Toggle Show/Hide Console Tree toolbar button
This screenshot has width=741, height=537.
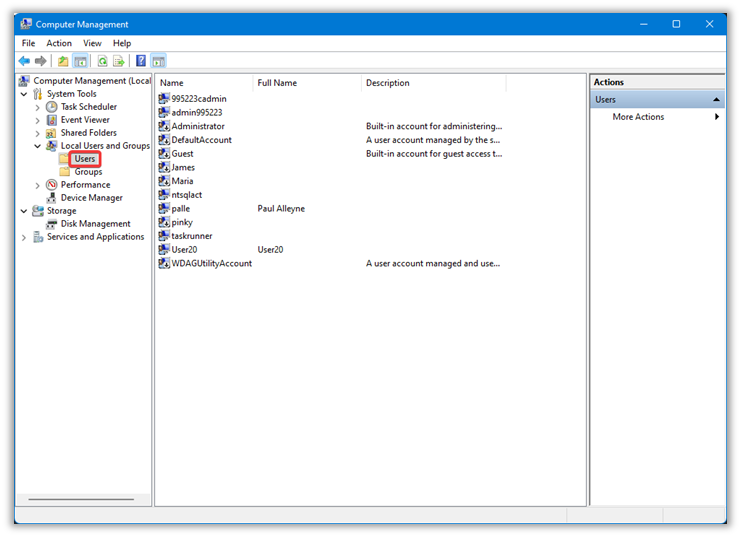click(x=80, y=61)
